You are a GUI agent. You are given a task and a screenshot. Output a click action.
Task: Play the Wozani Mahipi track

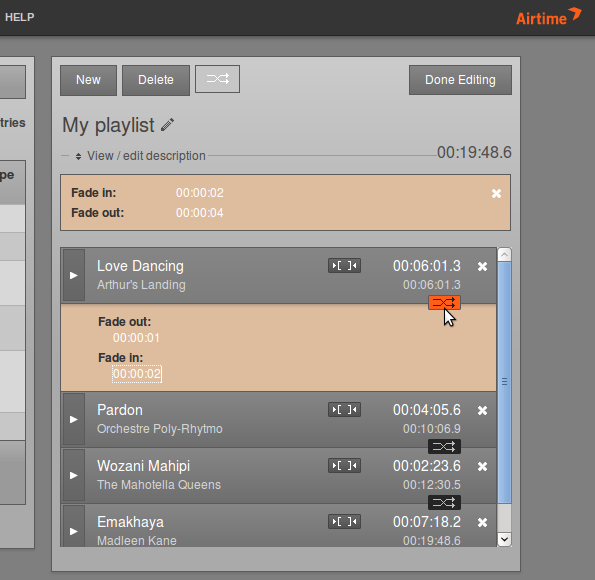click(74, 475)
